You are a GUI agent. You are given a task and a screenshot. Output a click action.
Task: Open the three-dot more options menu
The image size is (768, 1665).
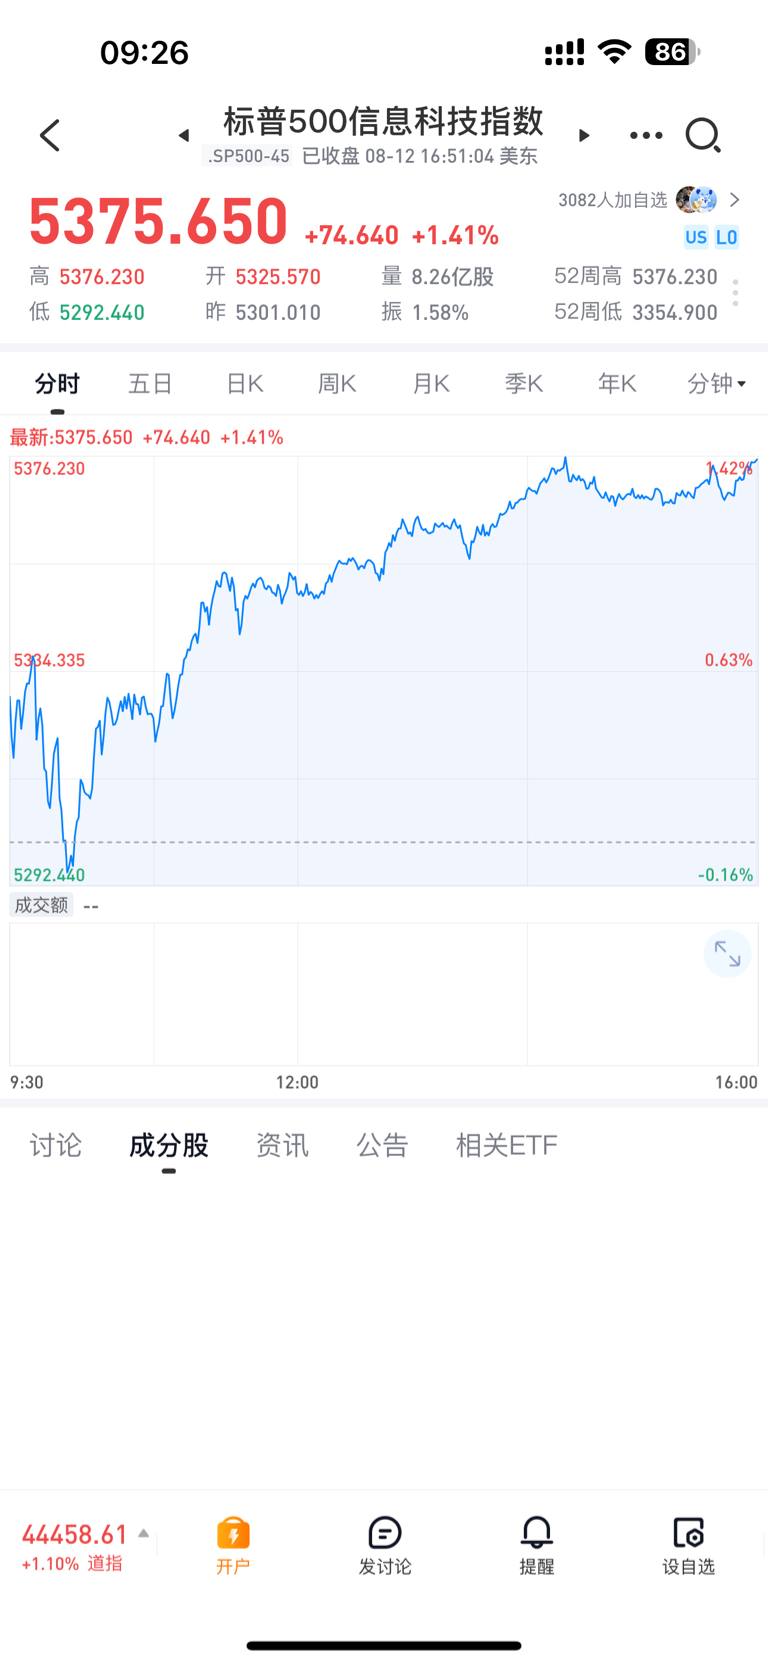[646, 135]
